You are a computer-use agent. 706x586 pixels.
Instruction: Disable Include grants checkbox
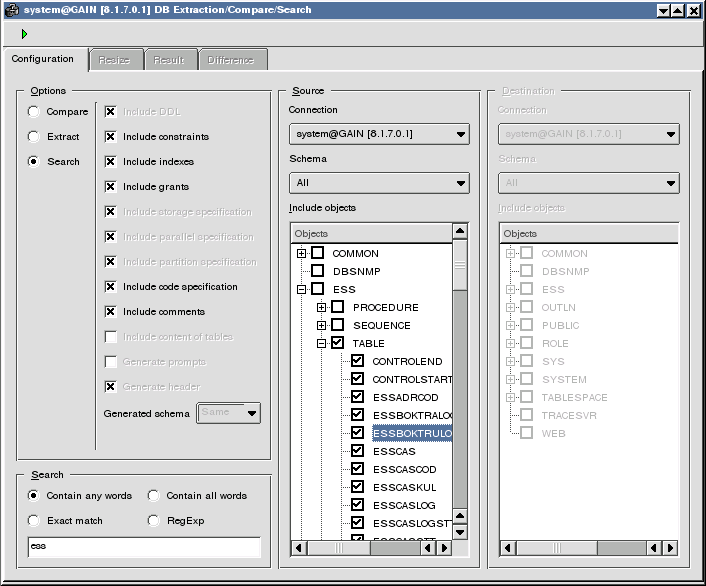pos(111,187)
